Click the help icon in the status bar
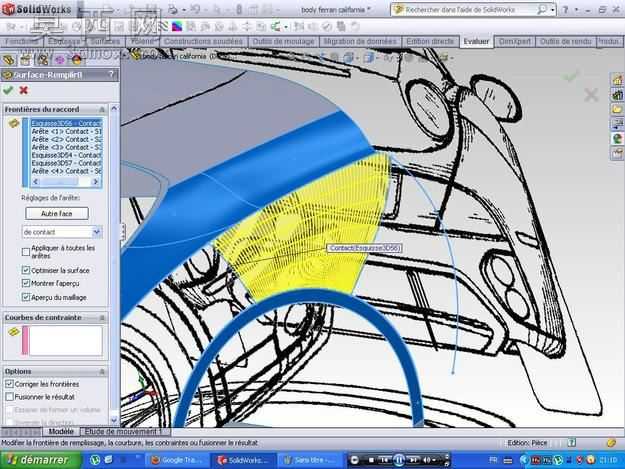 pyautogui.click(x=572, y=442)
